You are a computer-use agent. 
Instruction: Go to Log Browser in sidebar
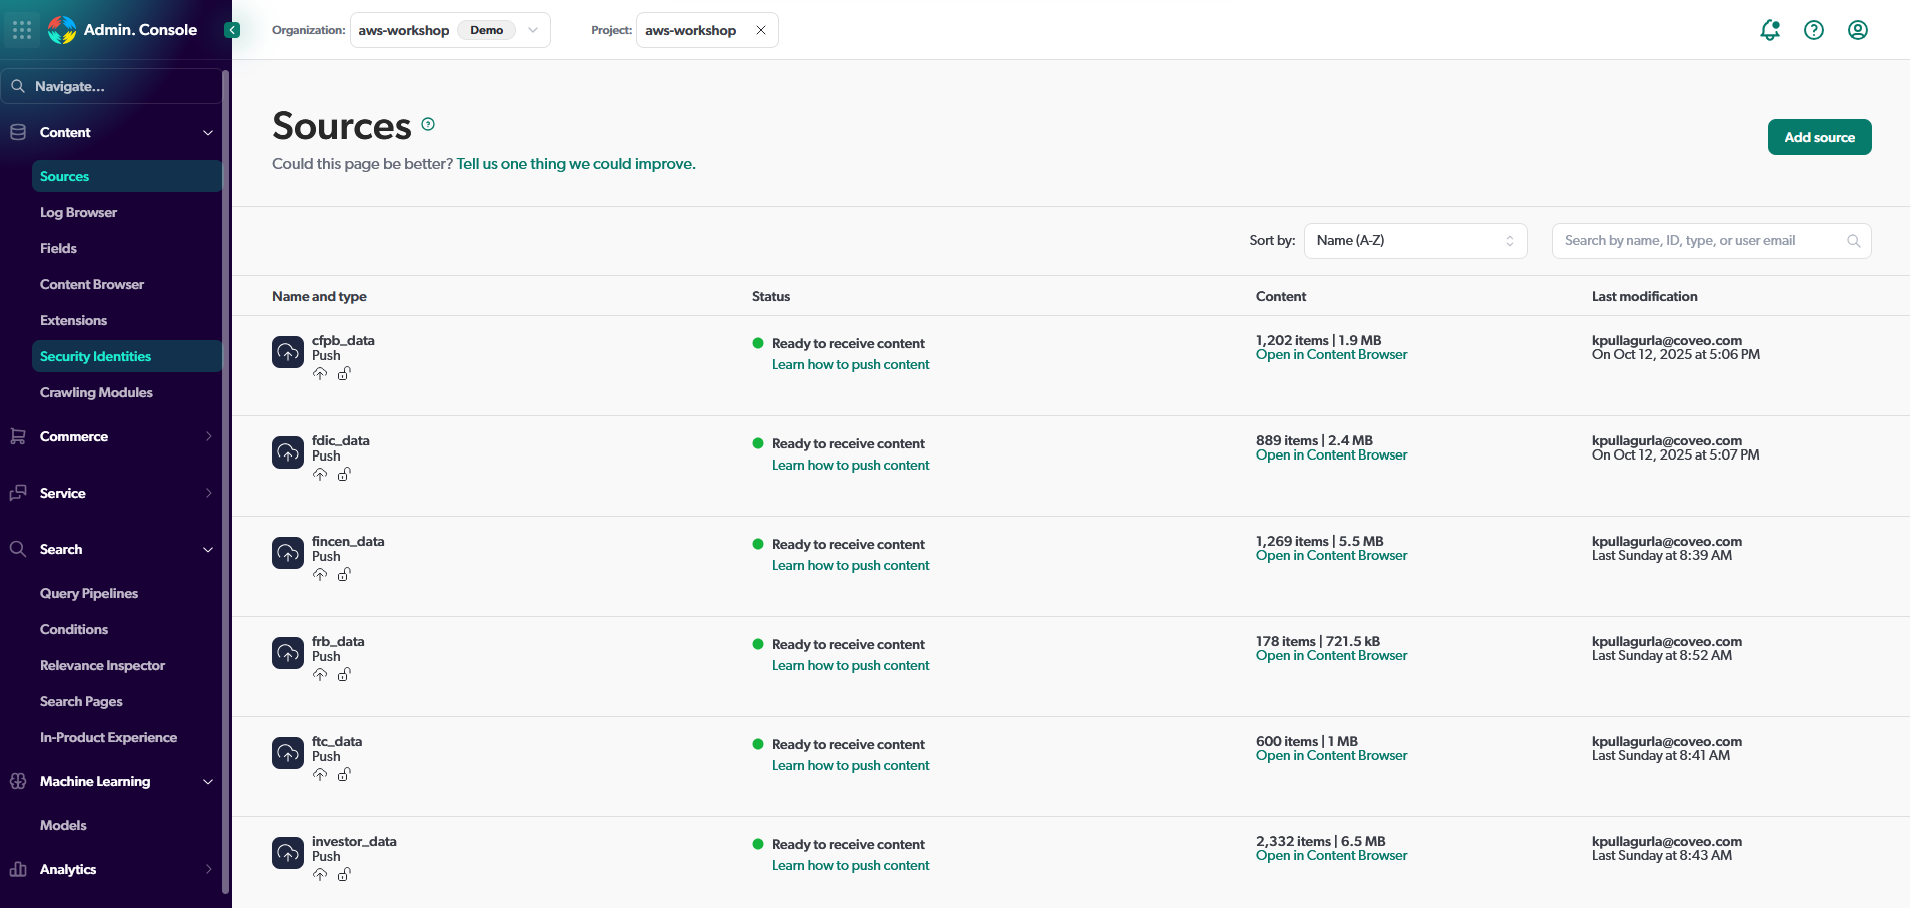pos(78,212)
